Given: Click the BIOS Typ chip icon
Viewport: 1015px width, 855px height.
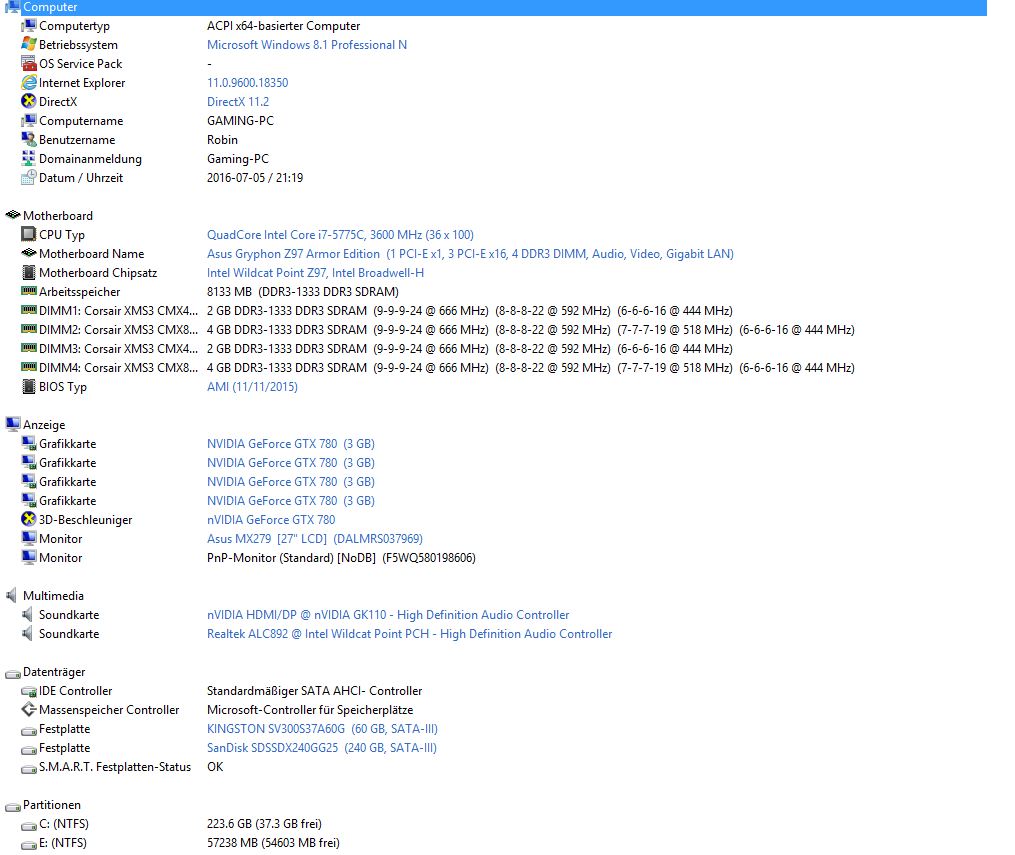Looking at the screenshot, I should 28,386.
